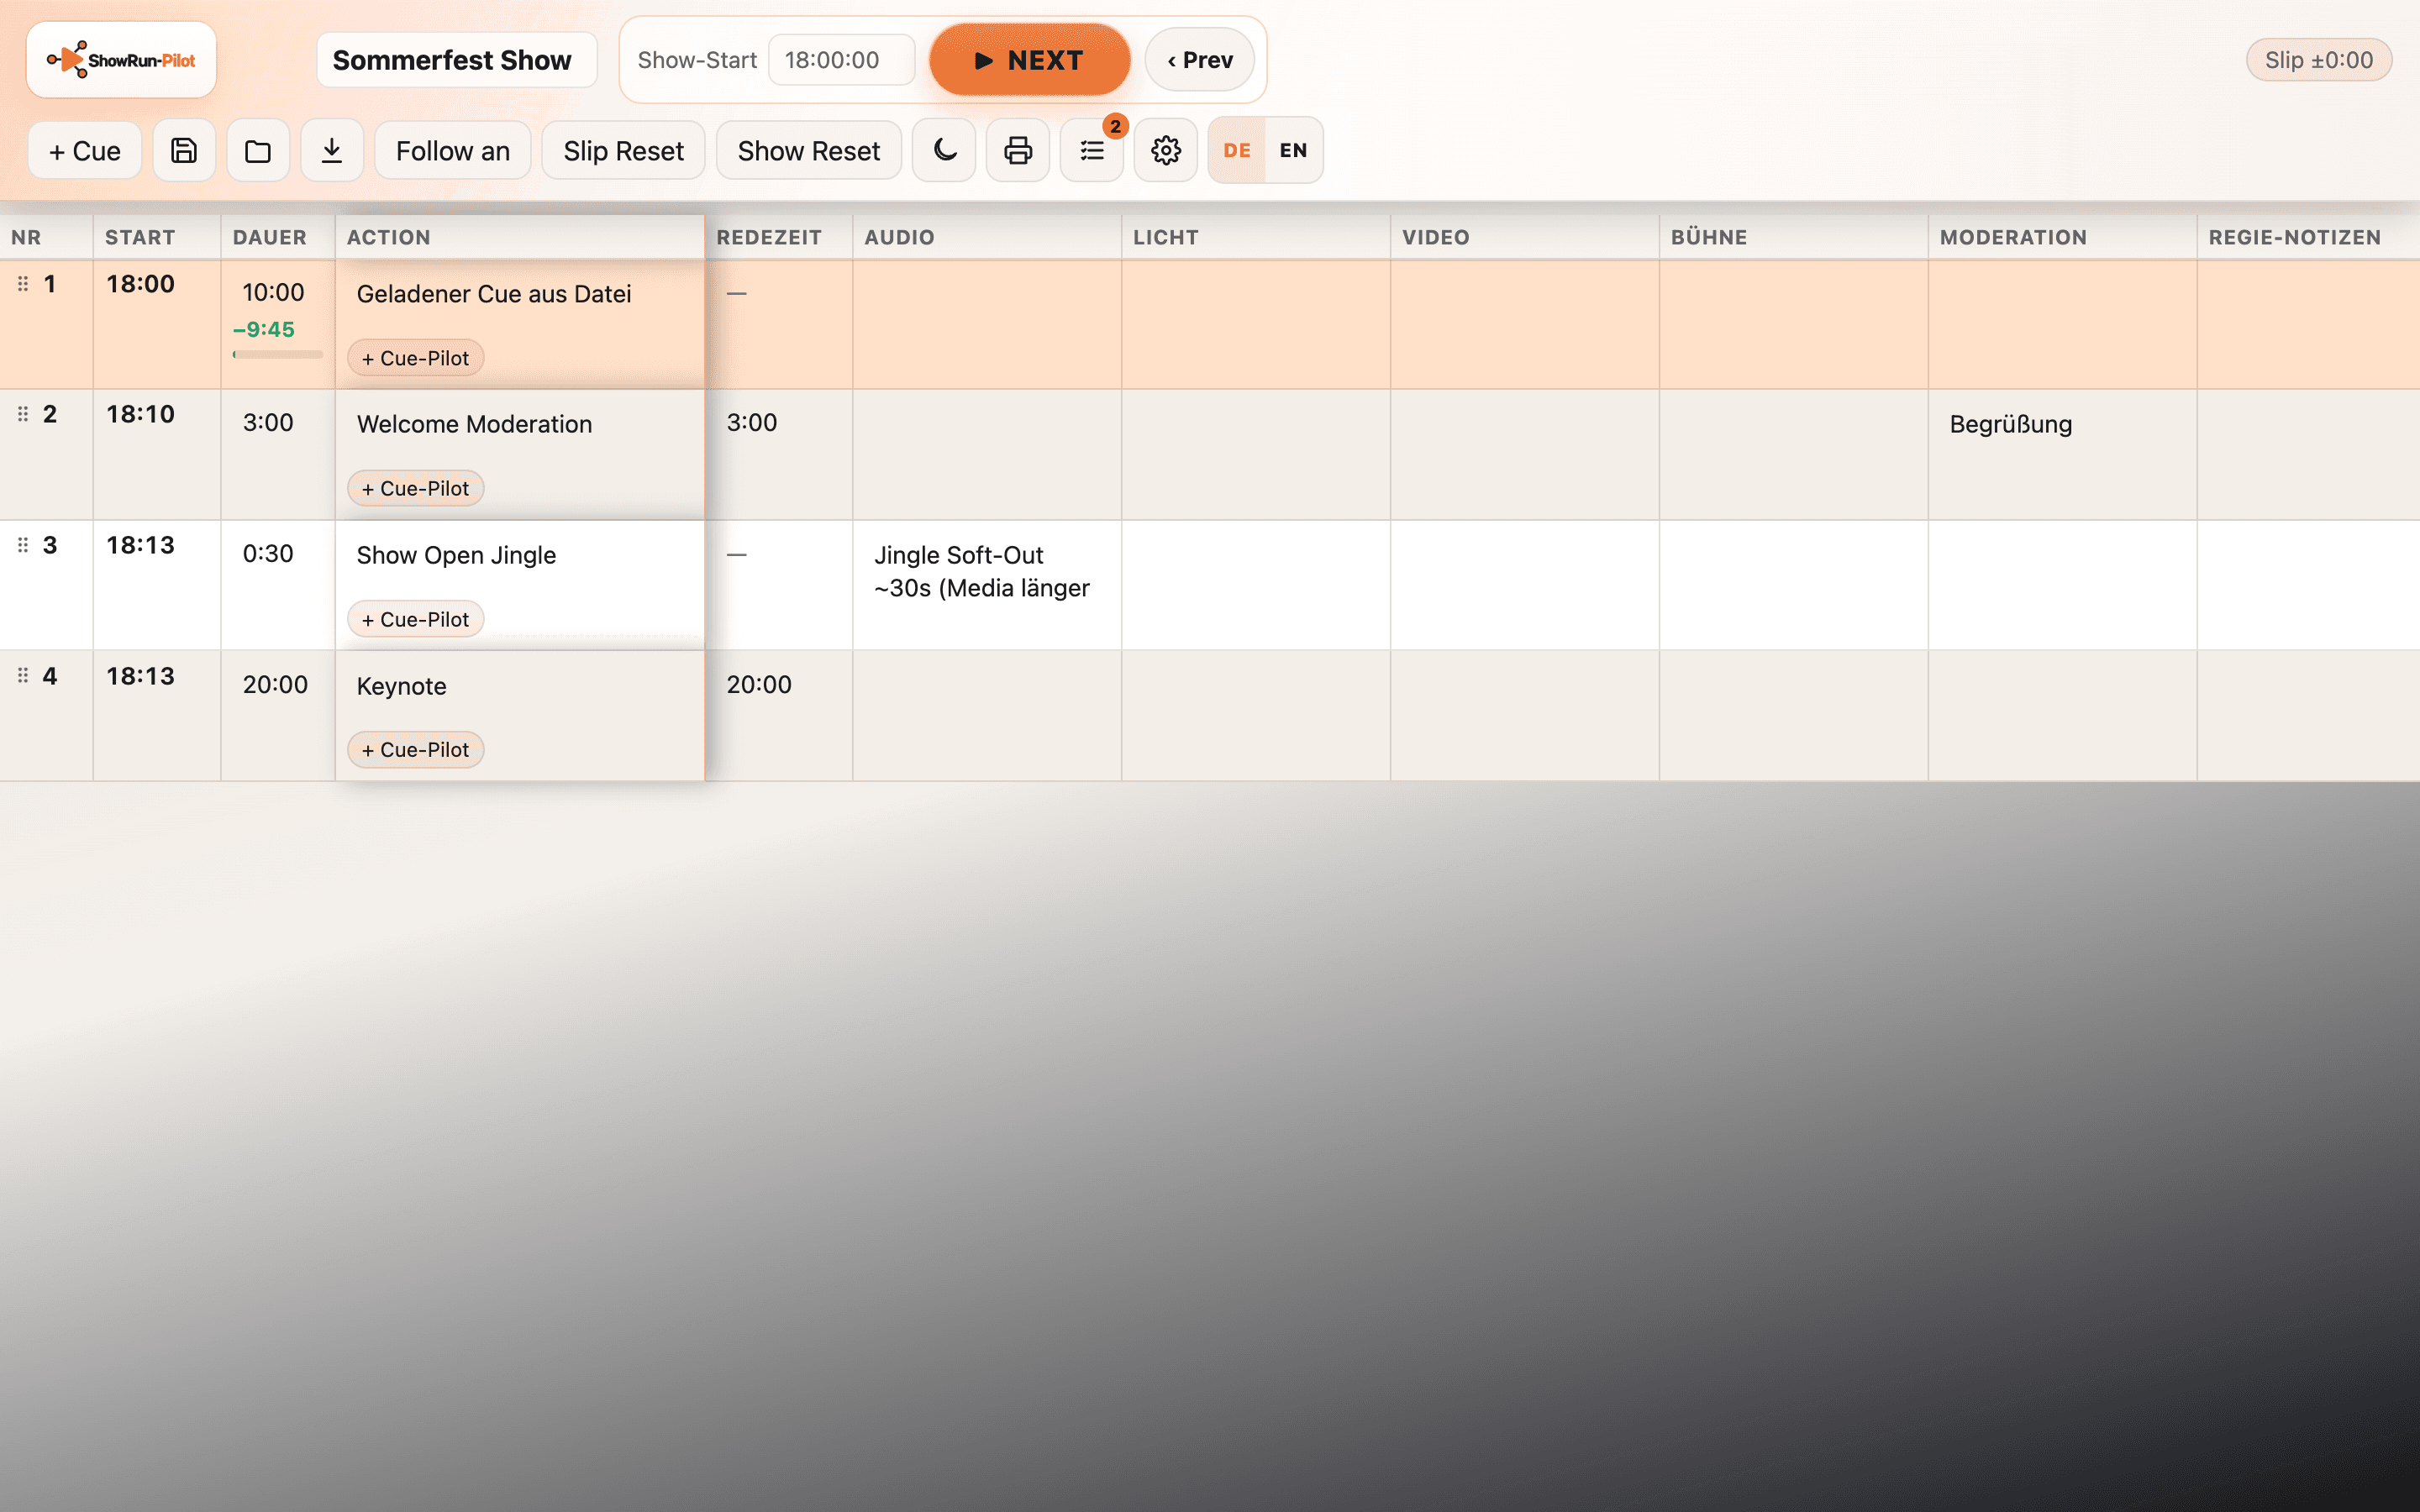Screen dimensions: 2420x1512
Task: Grab drag handle of cue 3
Action: point(23,545)
